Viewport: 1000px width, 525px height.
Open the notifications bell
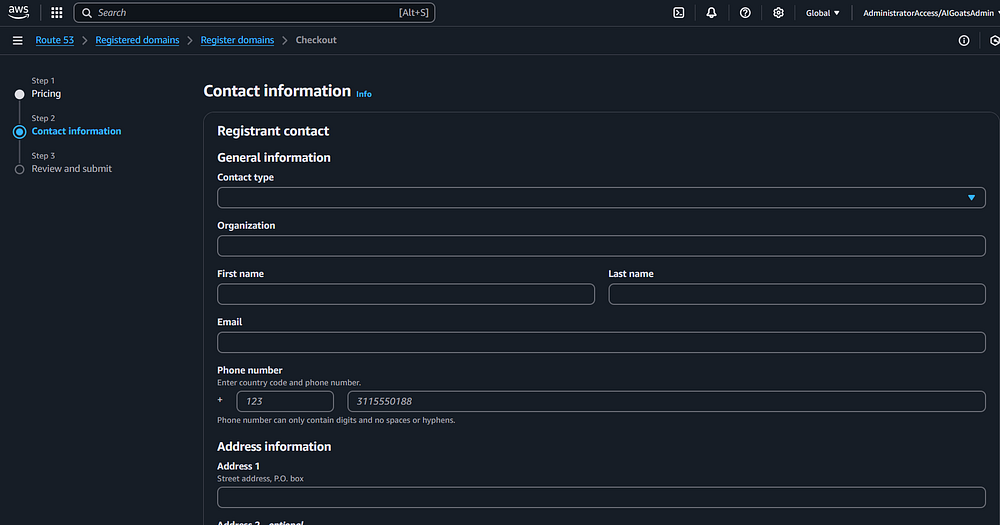pyautogui.click(x=711, y=13)
